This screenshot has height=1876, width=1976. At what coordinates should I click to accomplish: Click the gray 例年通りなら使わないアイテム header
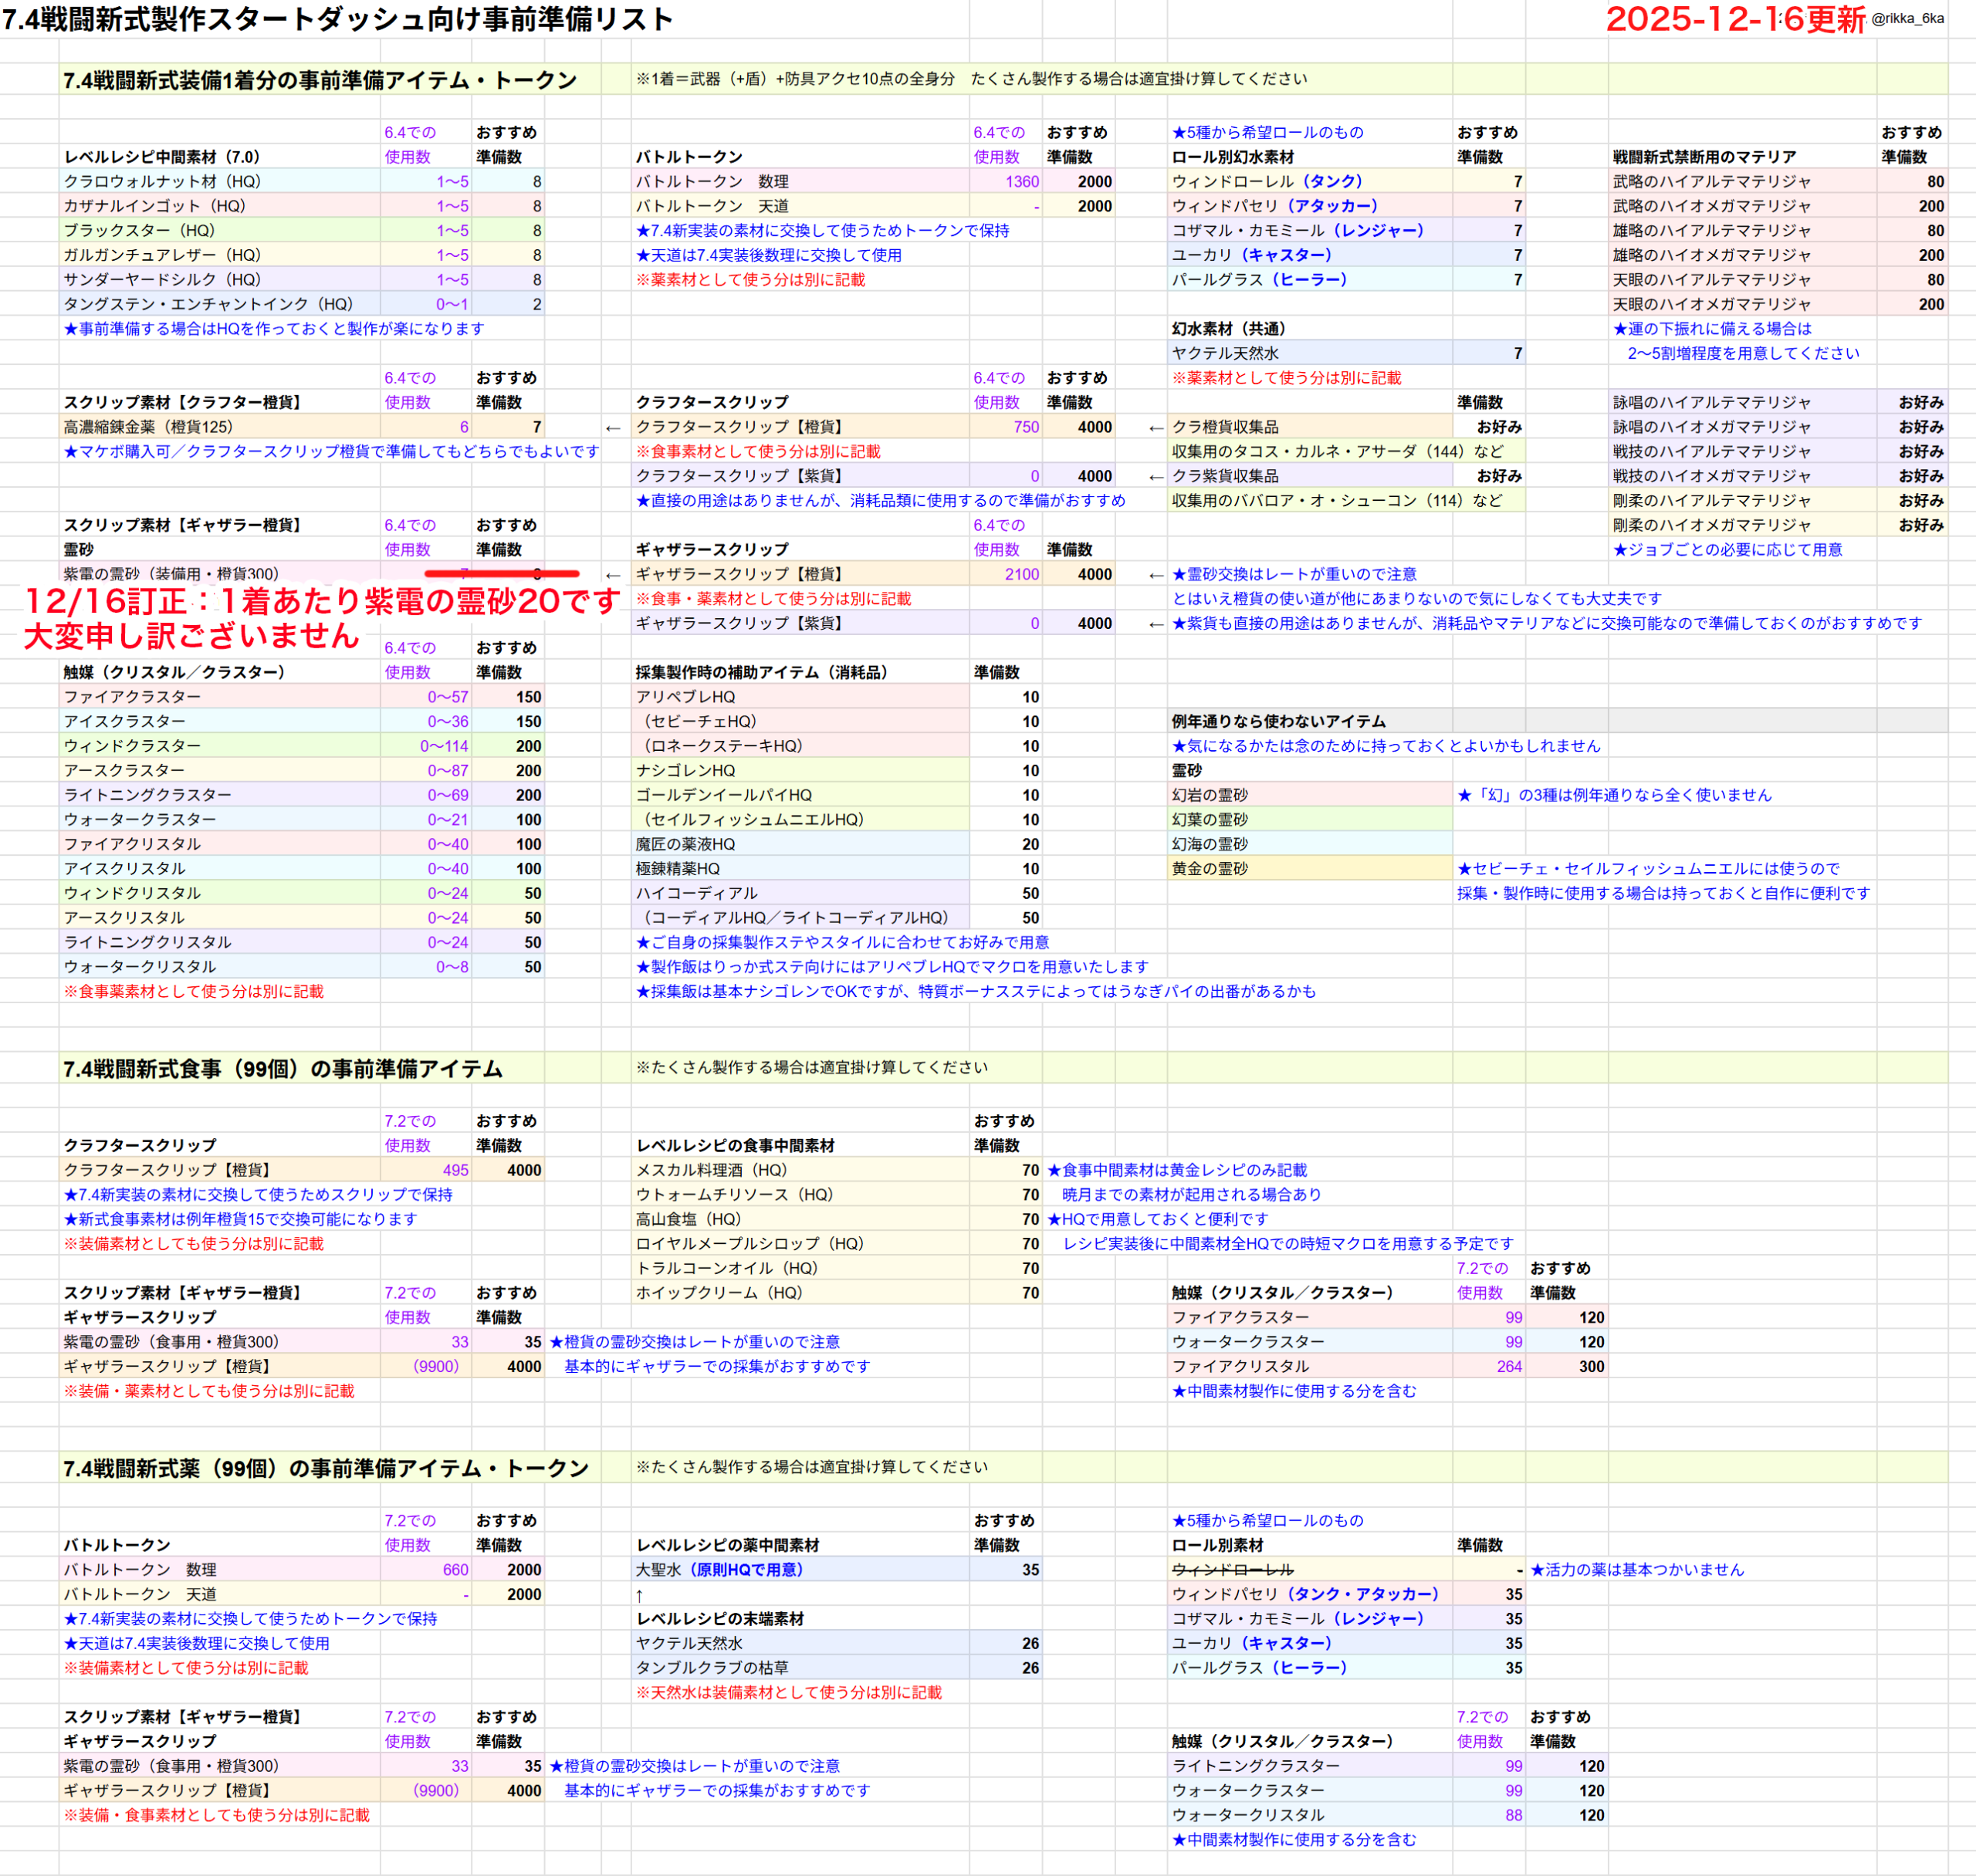point(1279,721)
